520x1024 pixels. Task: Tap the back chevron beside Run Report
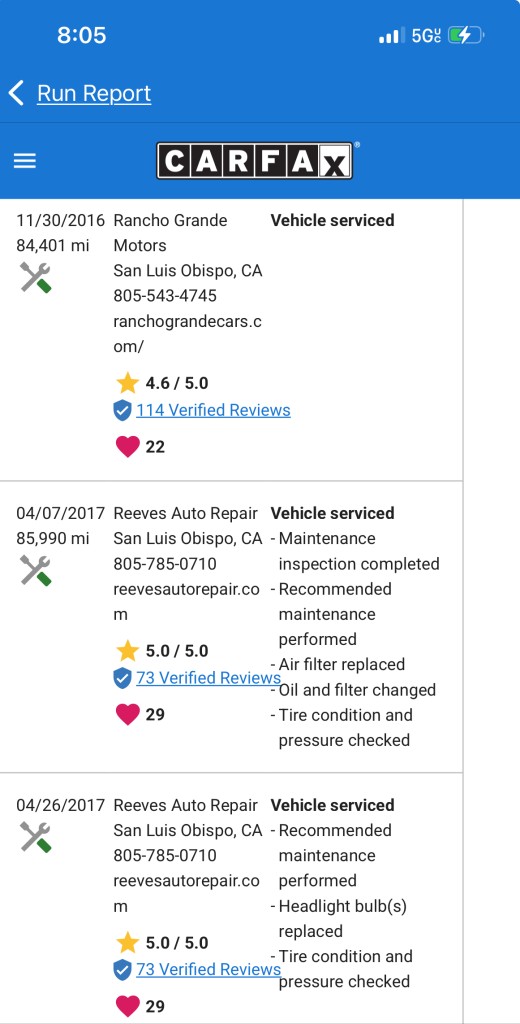[x=16, y=93]
